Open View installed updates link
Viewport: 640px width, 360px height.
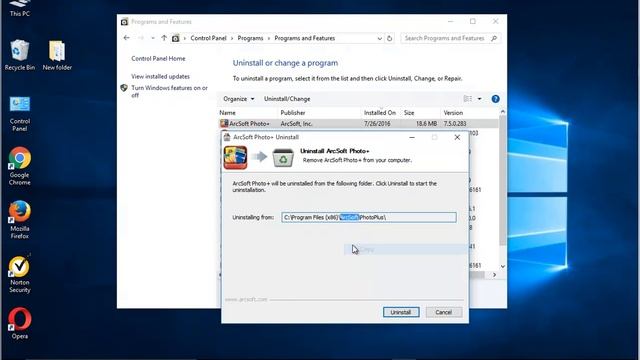(x=160, y=76)
